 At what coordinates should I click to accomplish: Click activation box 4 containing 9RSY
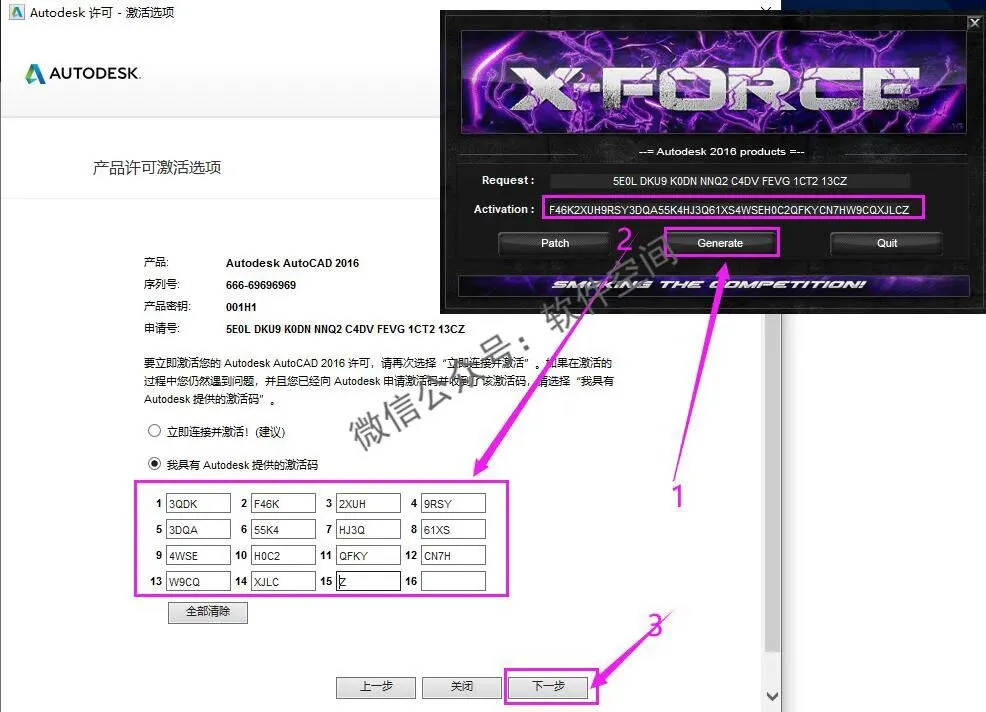pos(453,503)
